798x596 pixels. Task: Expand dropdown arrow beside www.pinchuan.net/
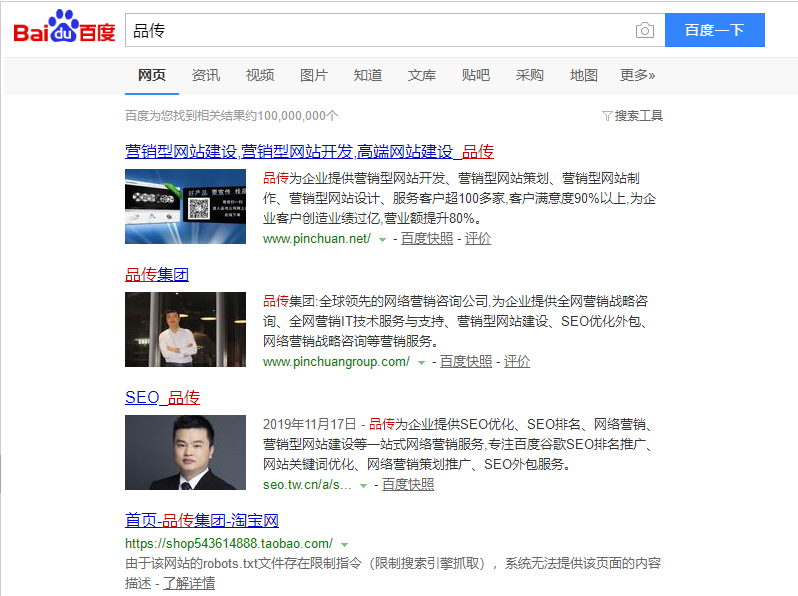(x=382, y=240)
